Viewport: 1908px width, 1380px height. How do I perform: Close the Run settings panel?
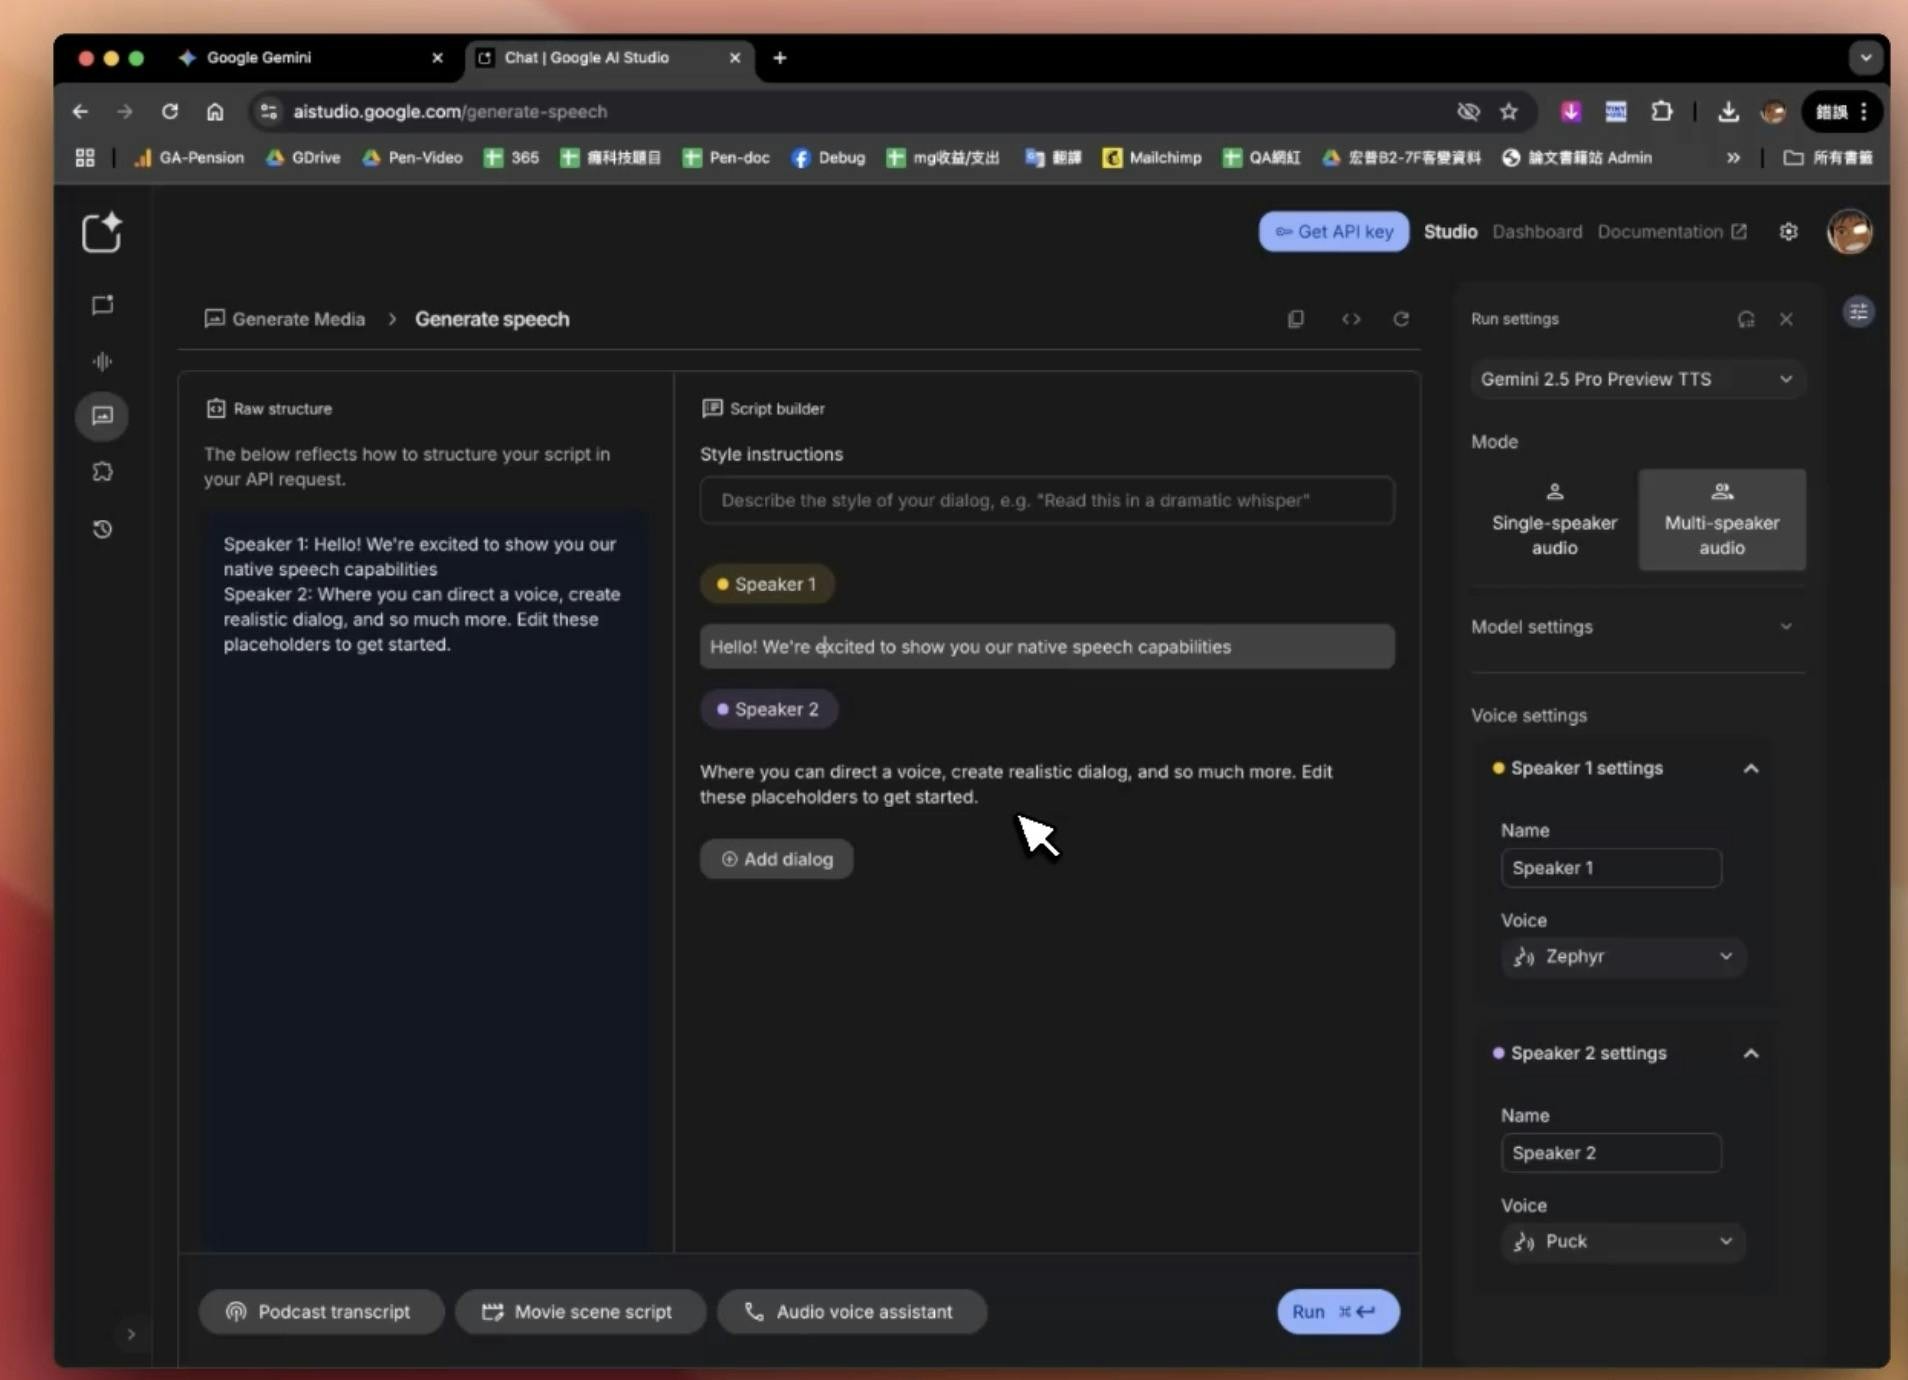(1786, 319)
